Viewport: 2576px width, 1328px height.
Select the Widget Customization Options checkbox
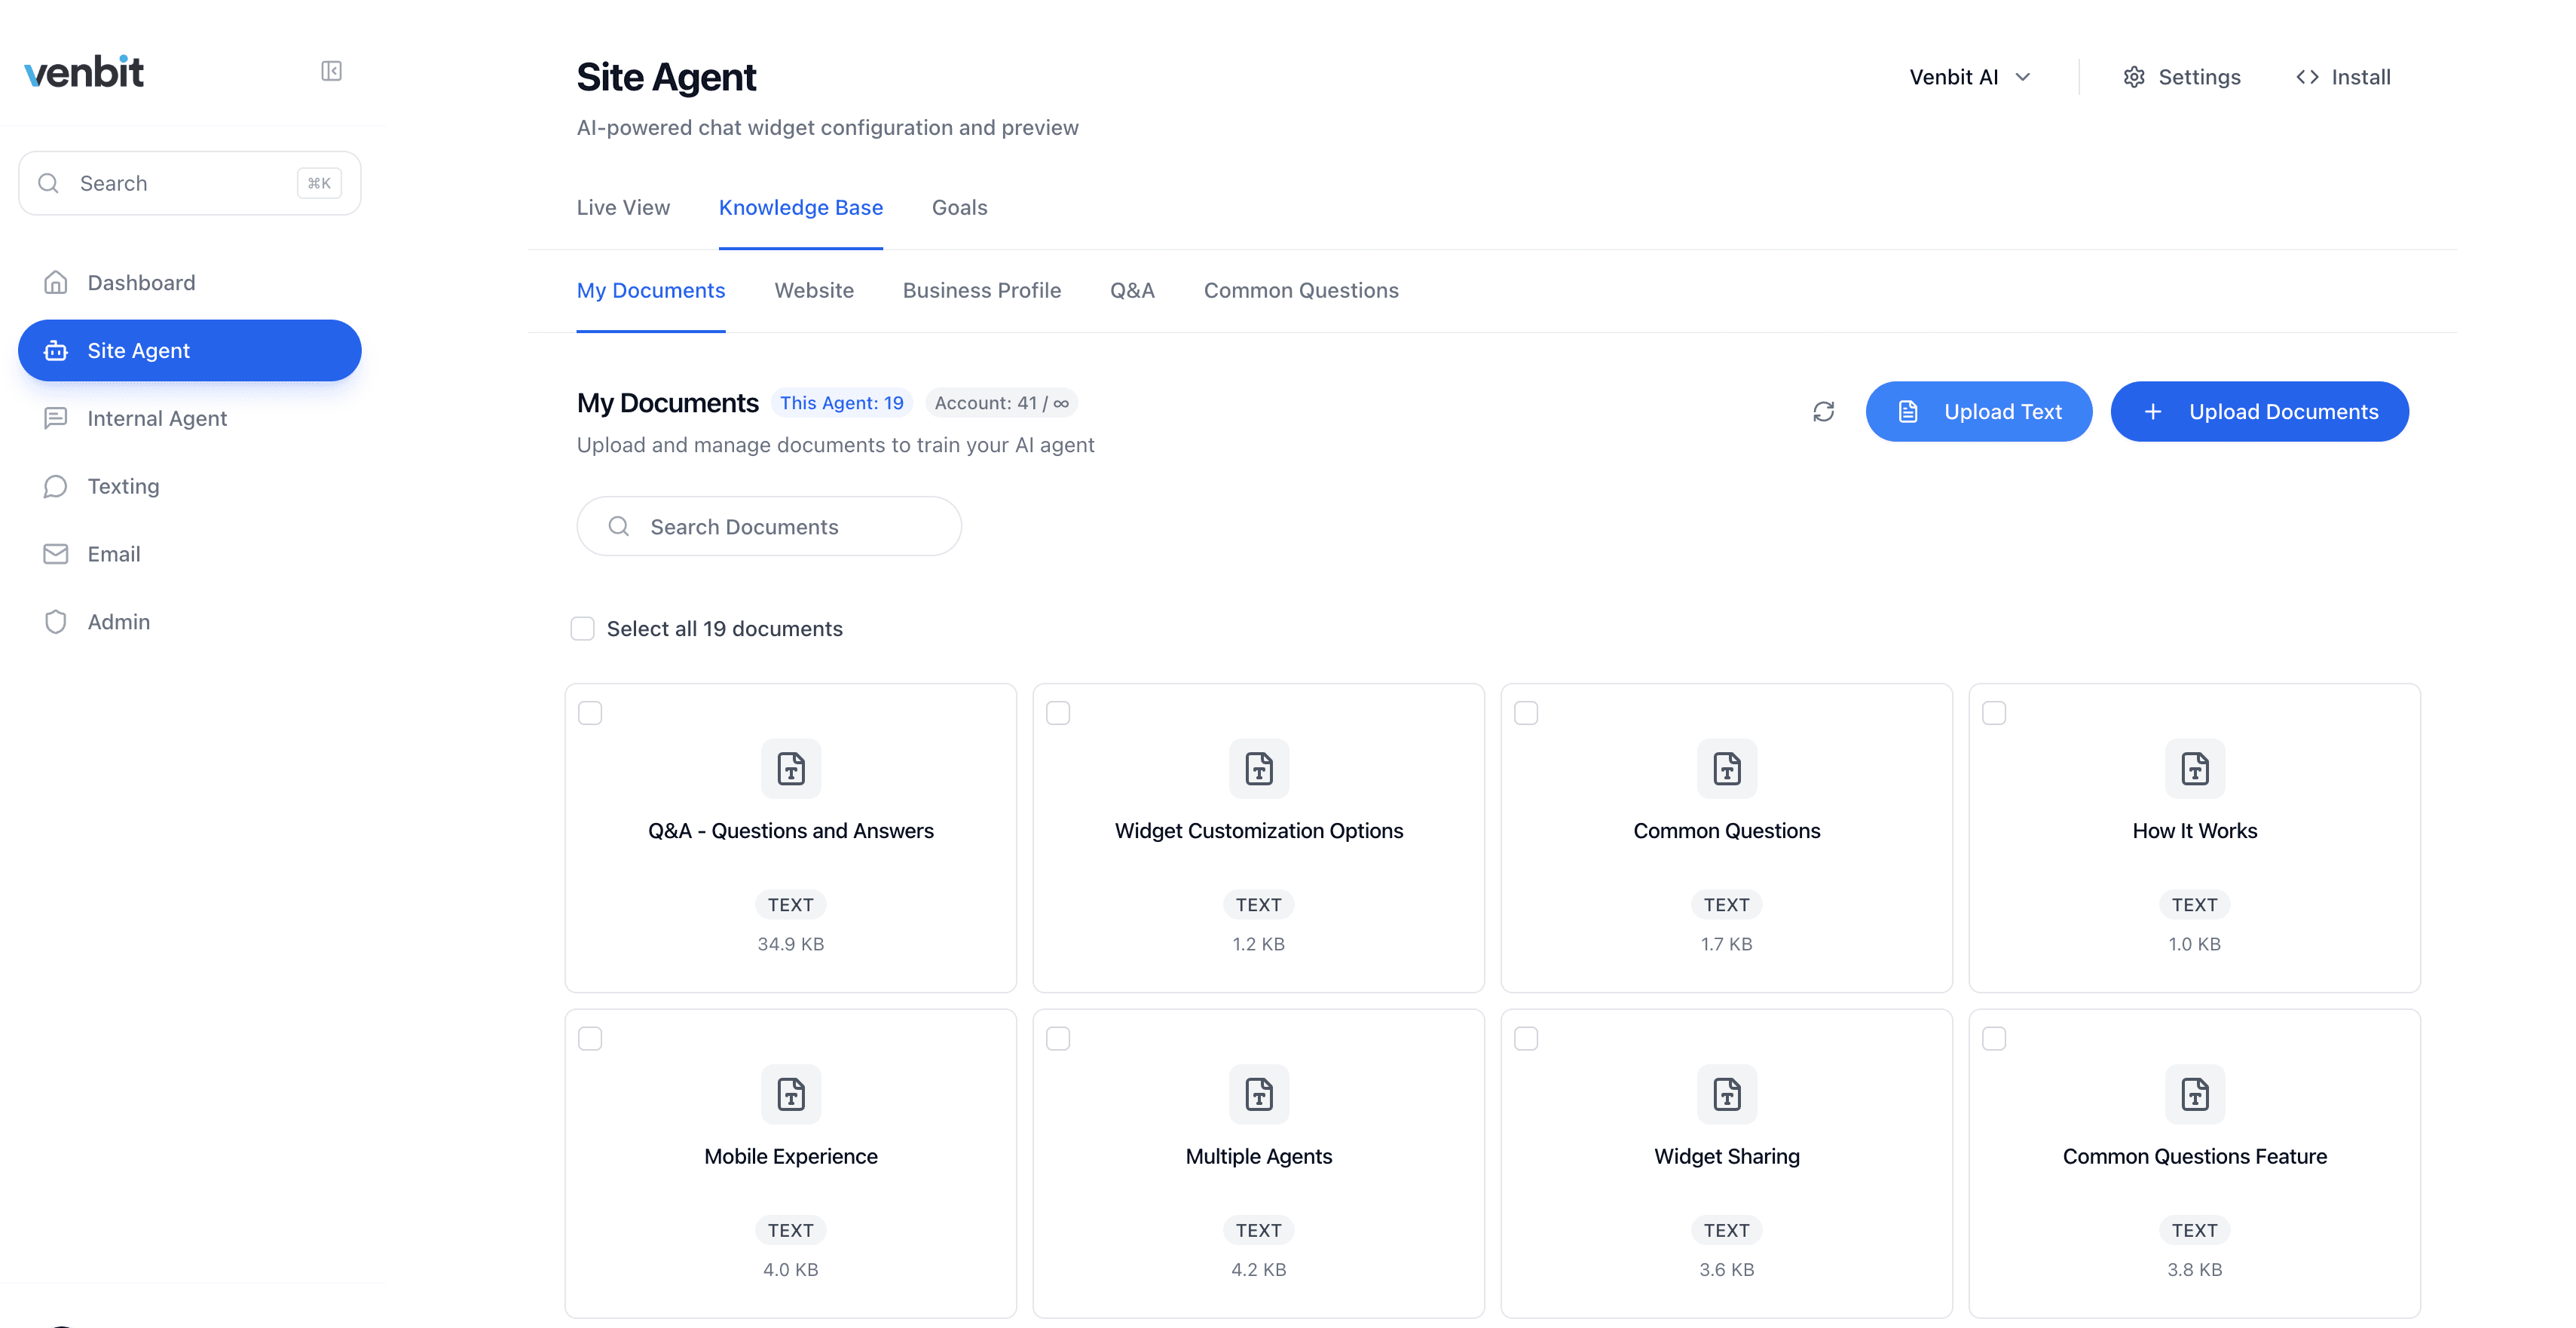(x=1058, y=713)
